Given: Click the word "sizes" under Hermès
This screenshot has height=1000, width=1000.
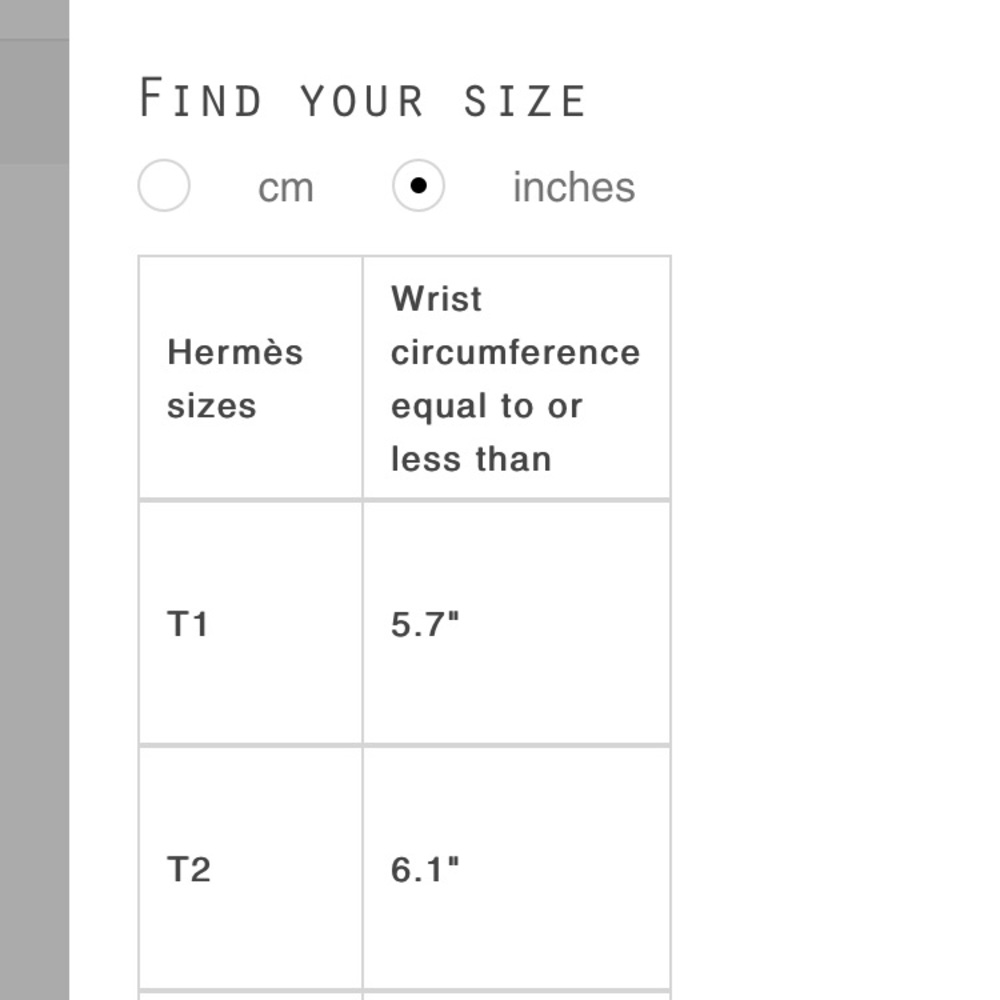Looking at the screenshot, I should [x=211, y=407].
